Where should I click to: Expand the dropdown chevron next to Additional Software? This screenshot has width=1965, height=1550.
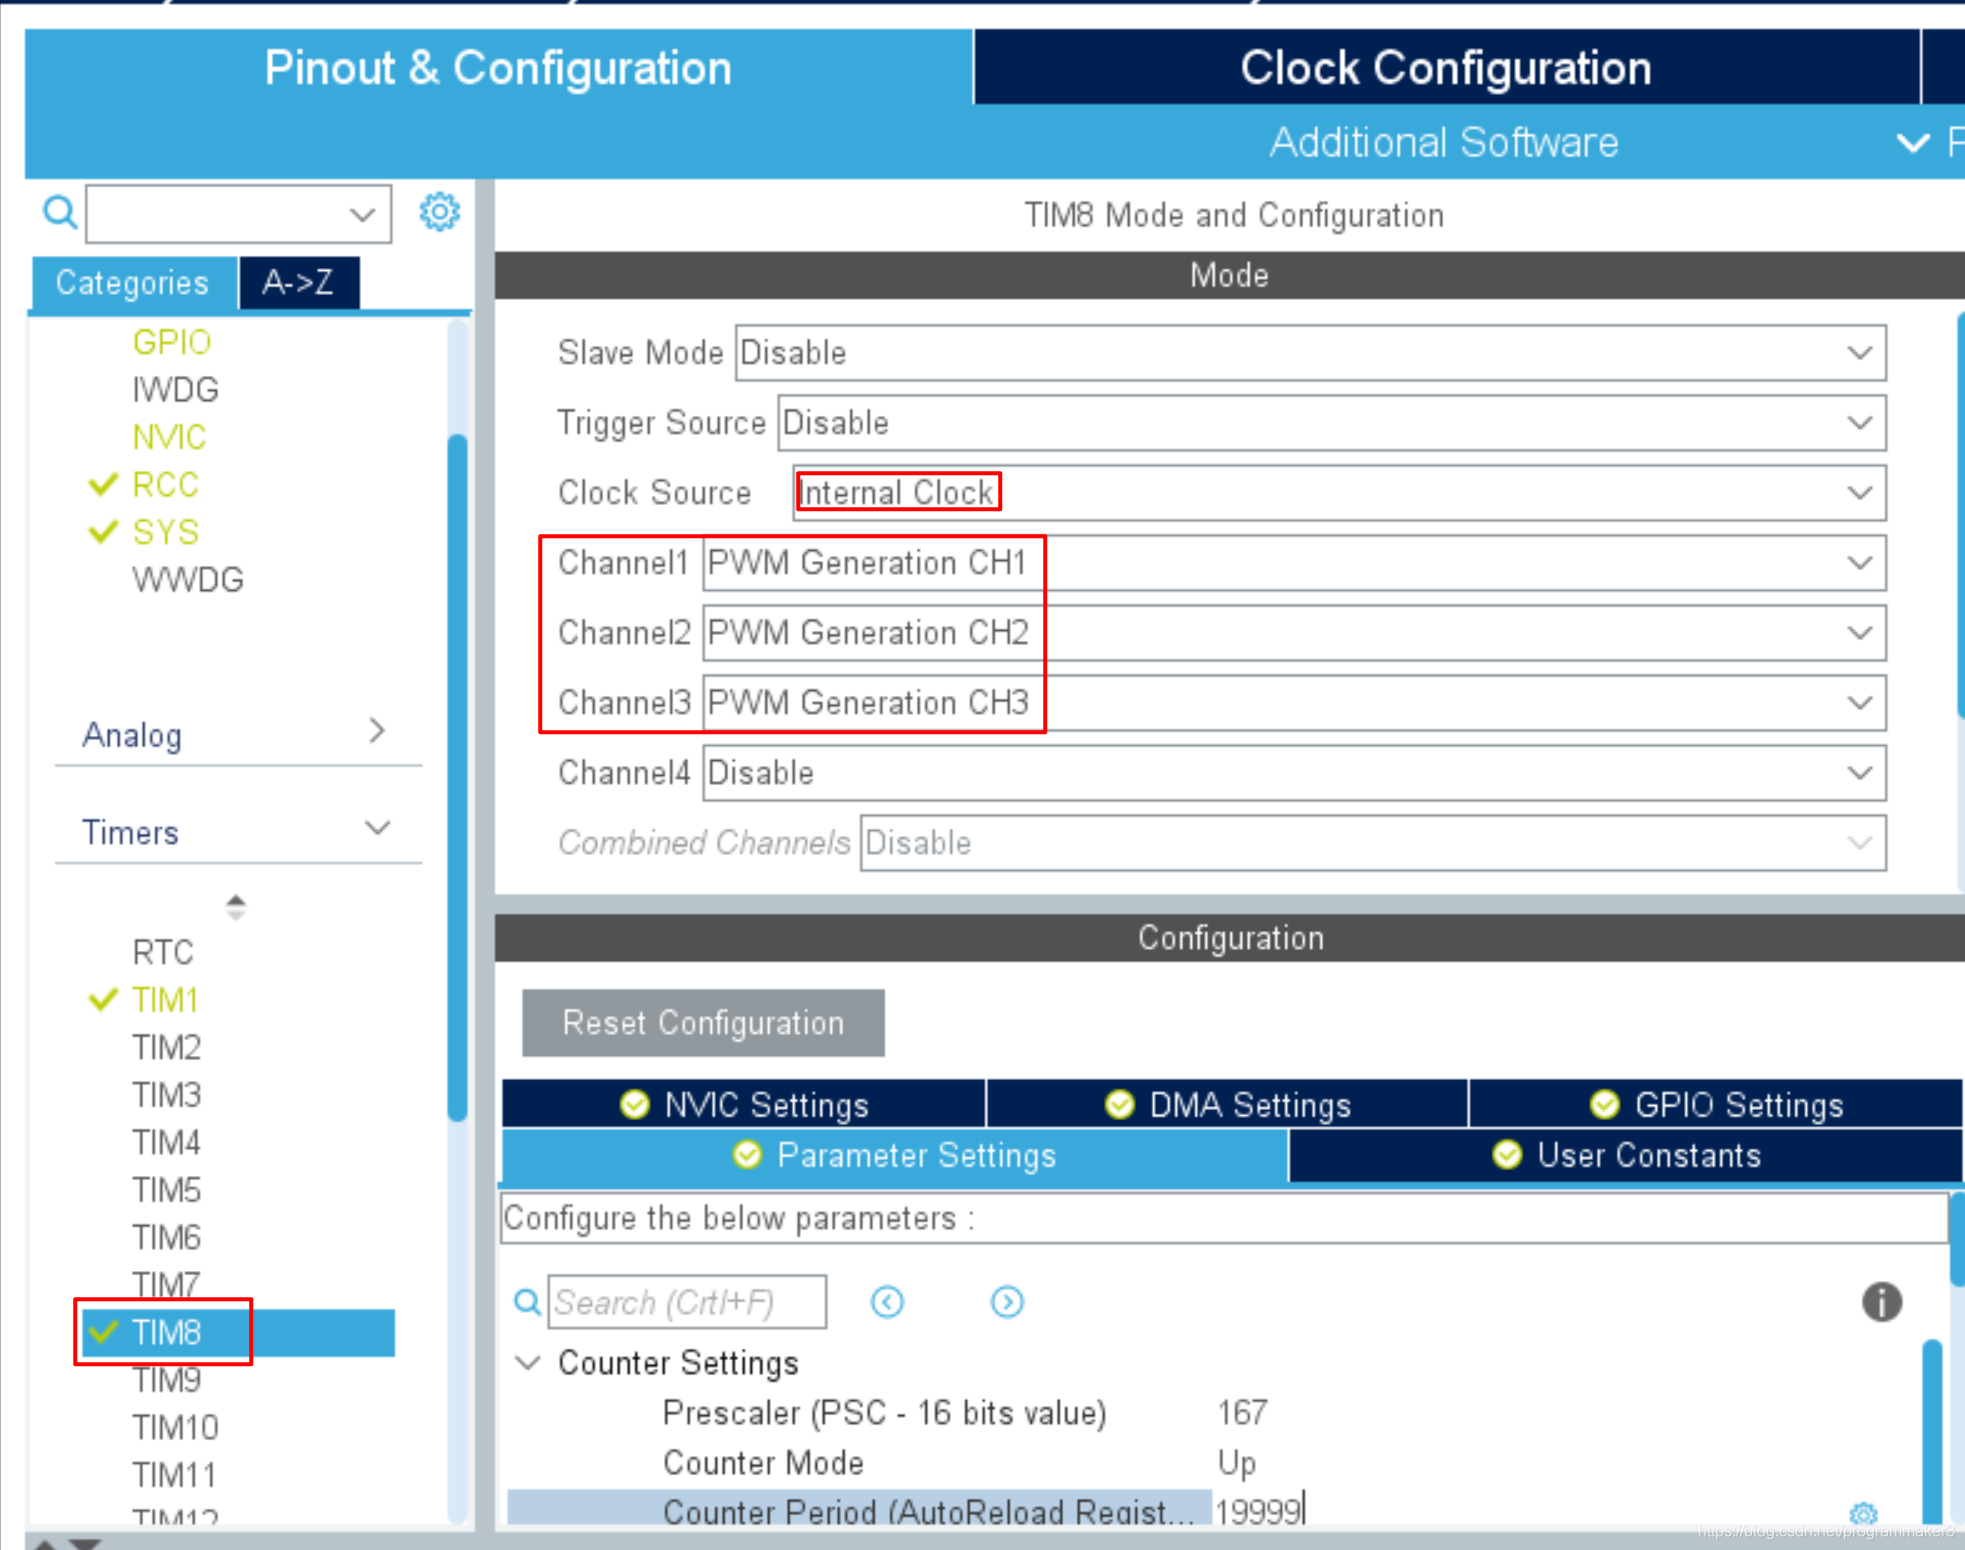point(1912,143)
